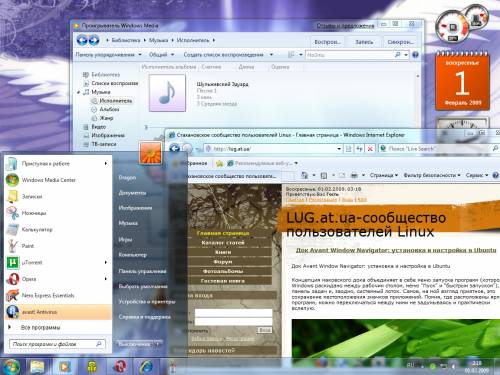Viewport: 500px width, 375px height.
Task: Open the IE address bar dropdown
Action: 339,149
